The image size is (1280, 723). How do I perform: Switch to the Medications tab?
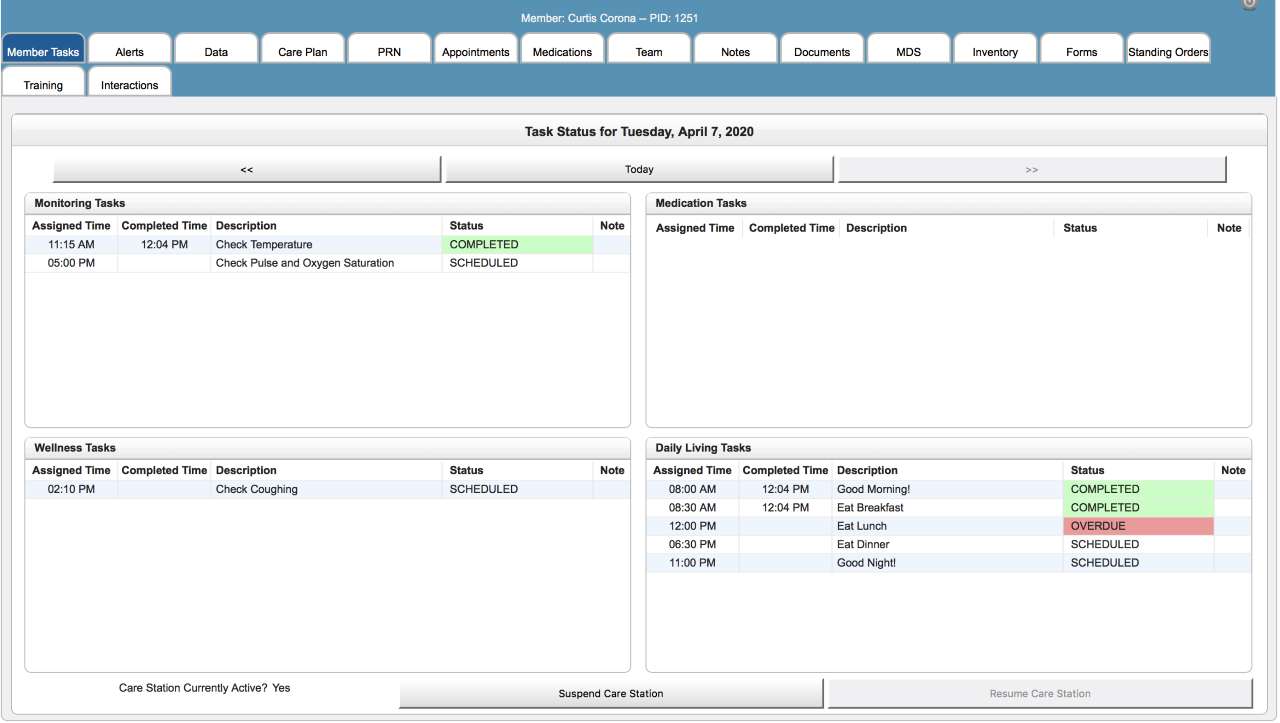(x=562, y=50)
